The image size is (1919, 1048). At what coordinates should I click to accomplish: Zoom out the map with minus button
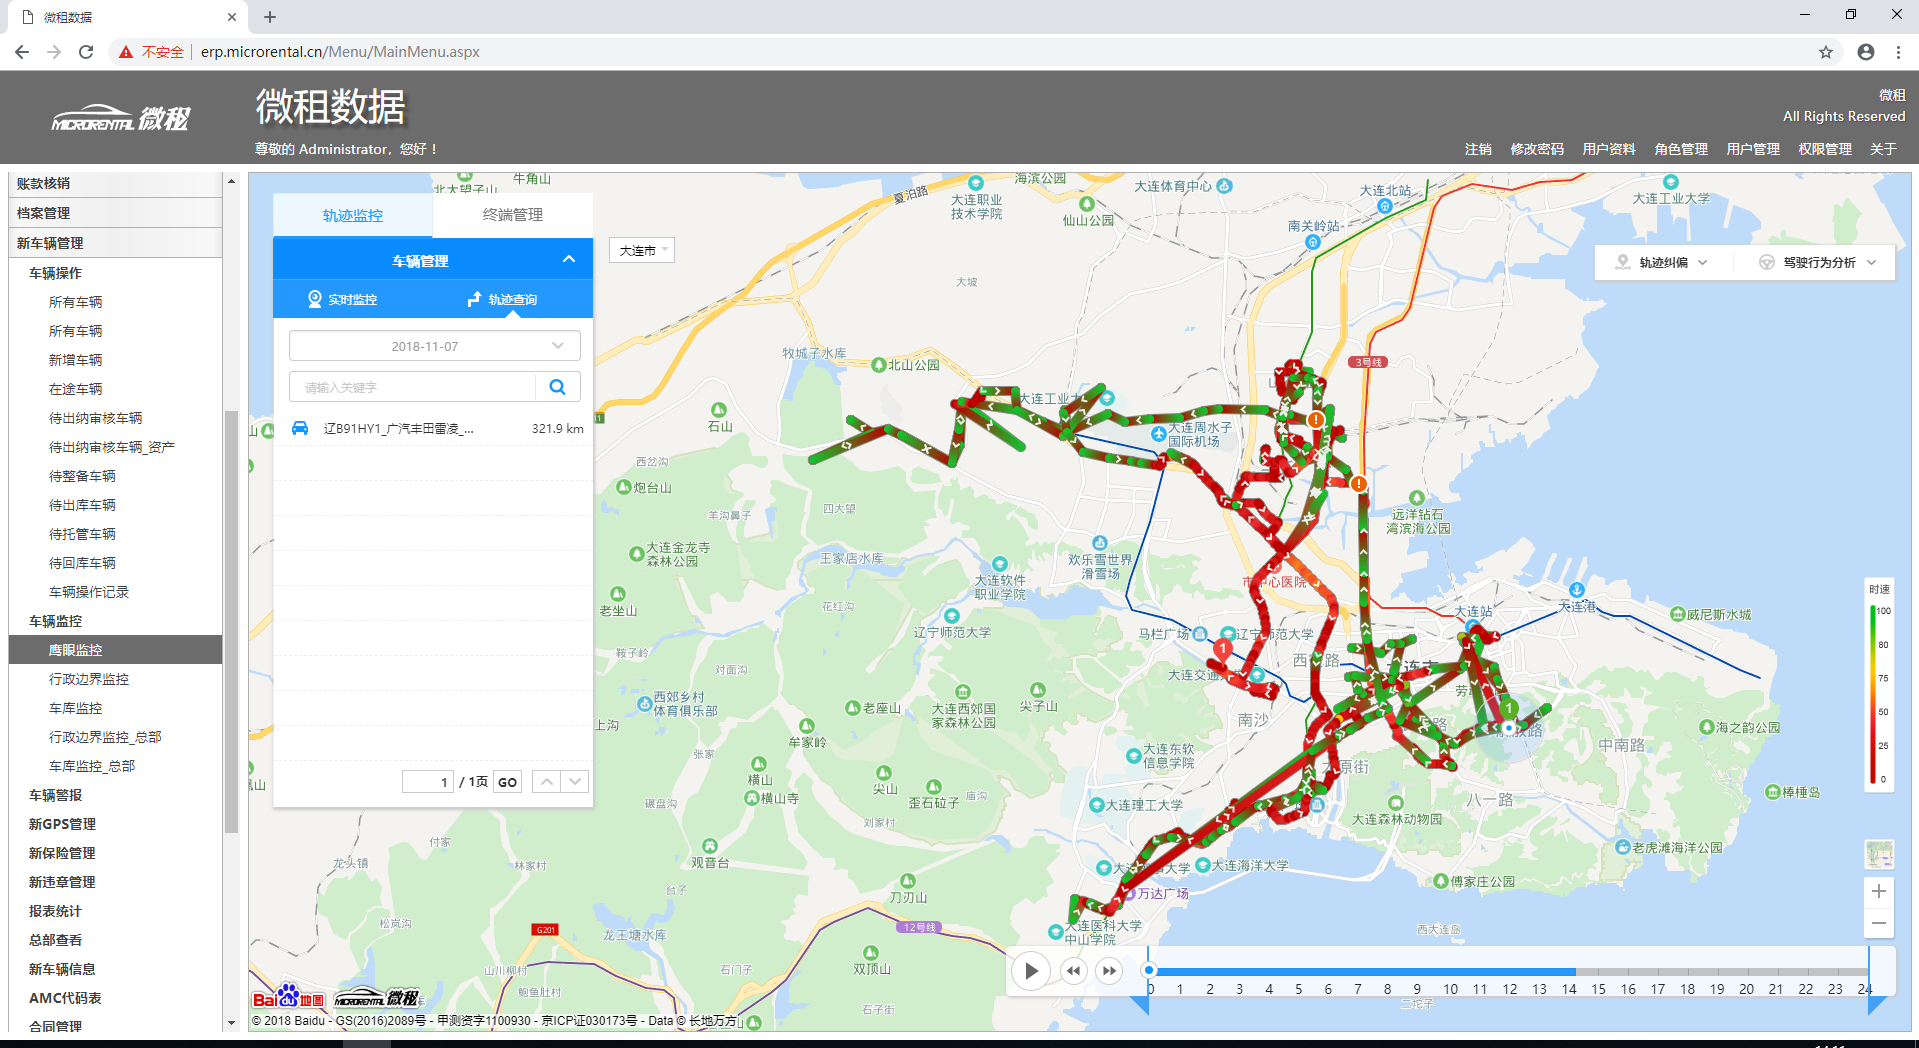point(1879,923)
